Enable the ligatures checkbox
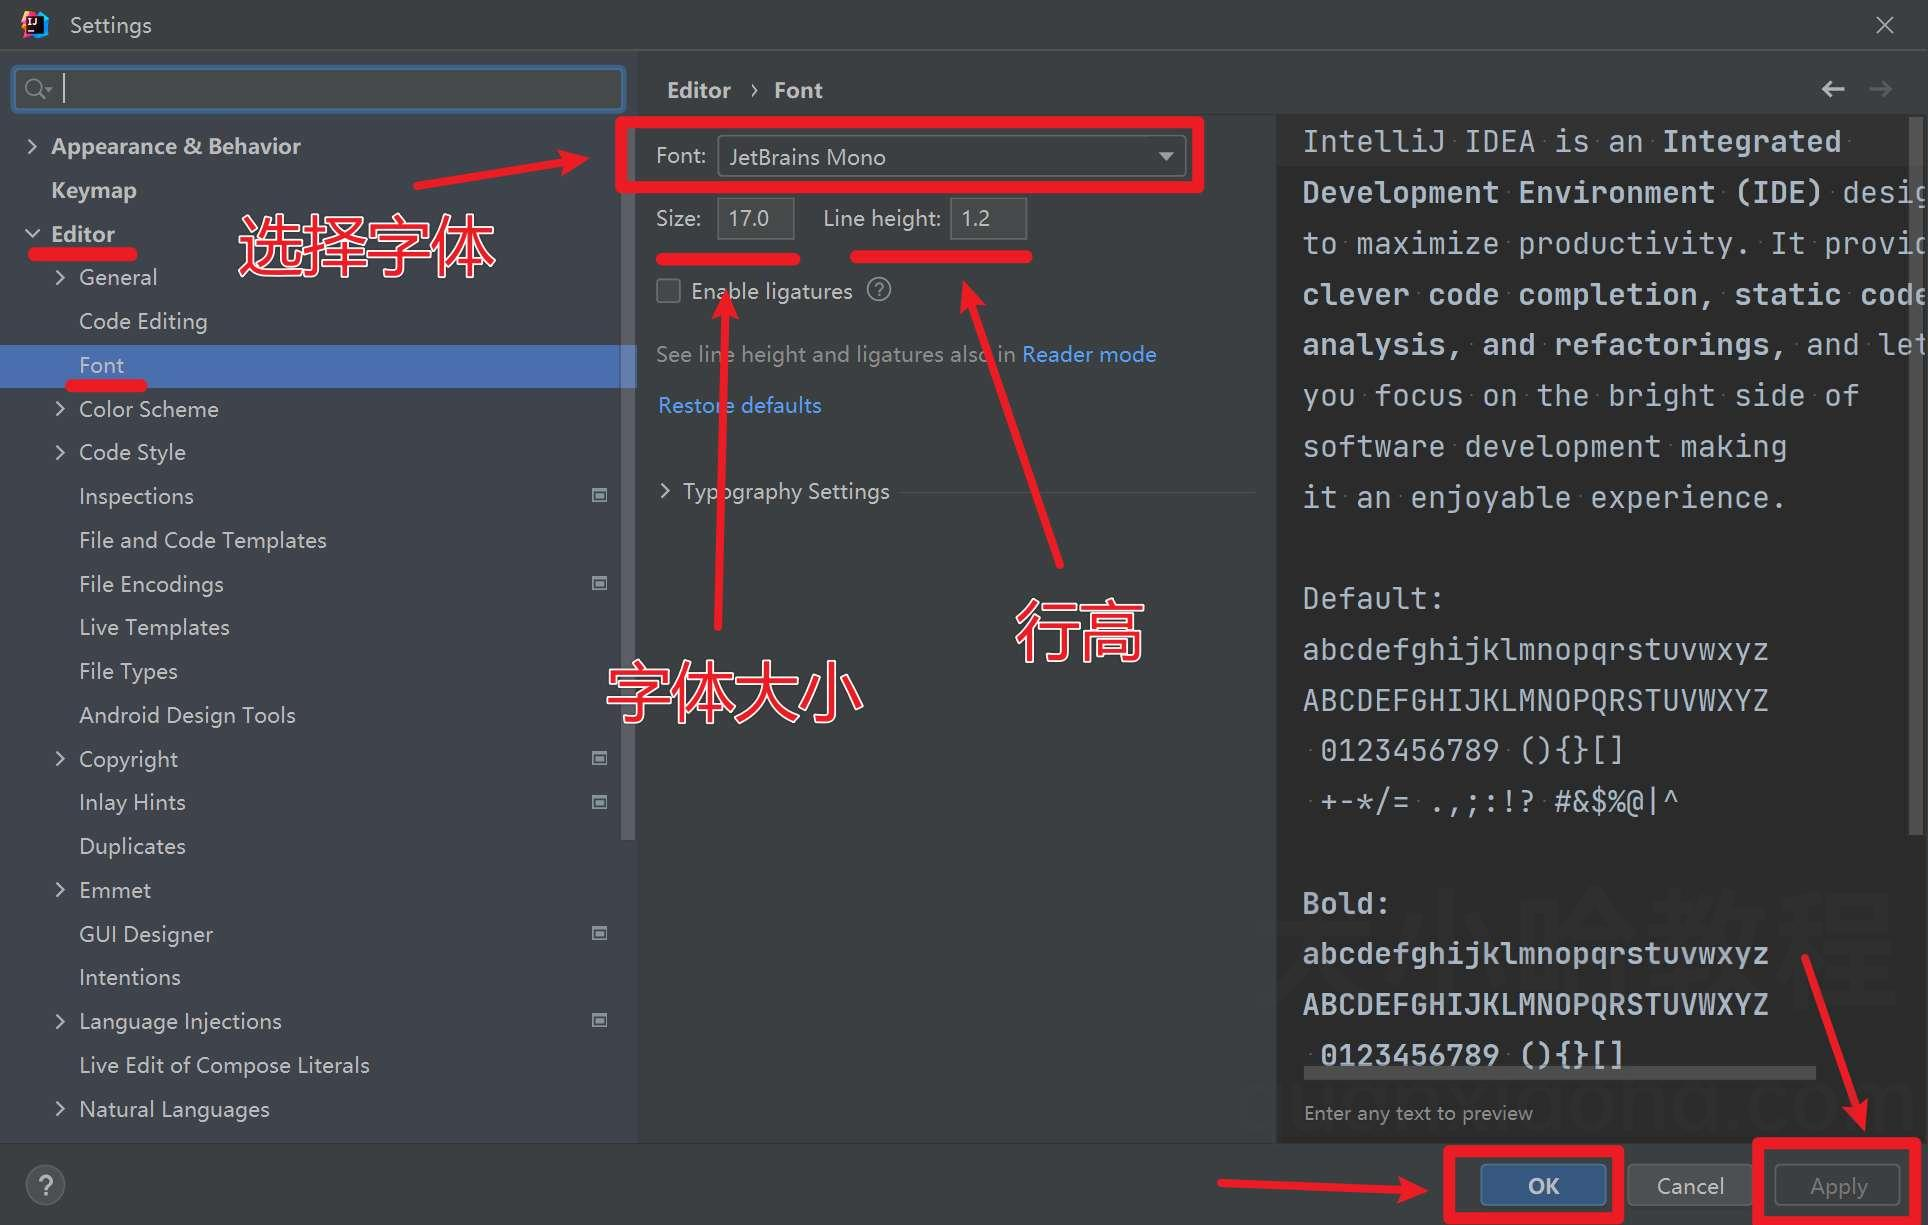1928x1225 pixels. [668, 291]
